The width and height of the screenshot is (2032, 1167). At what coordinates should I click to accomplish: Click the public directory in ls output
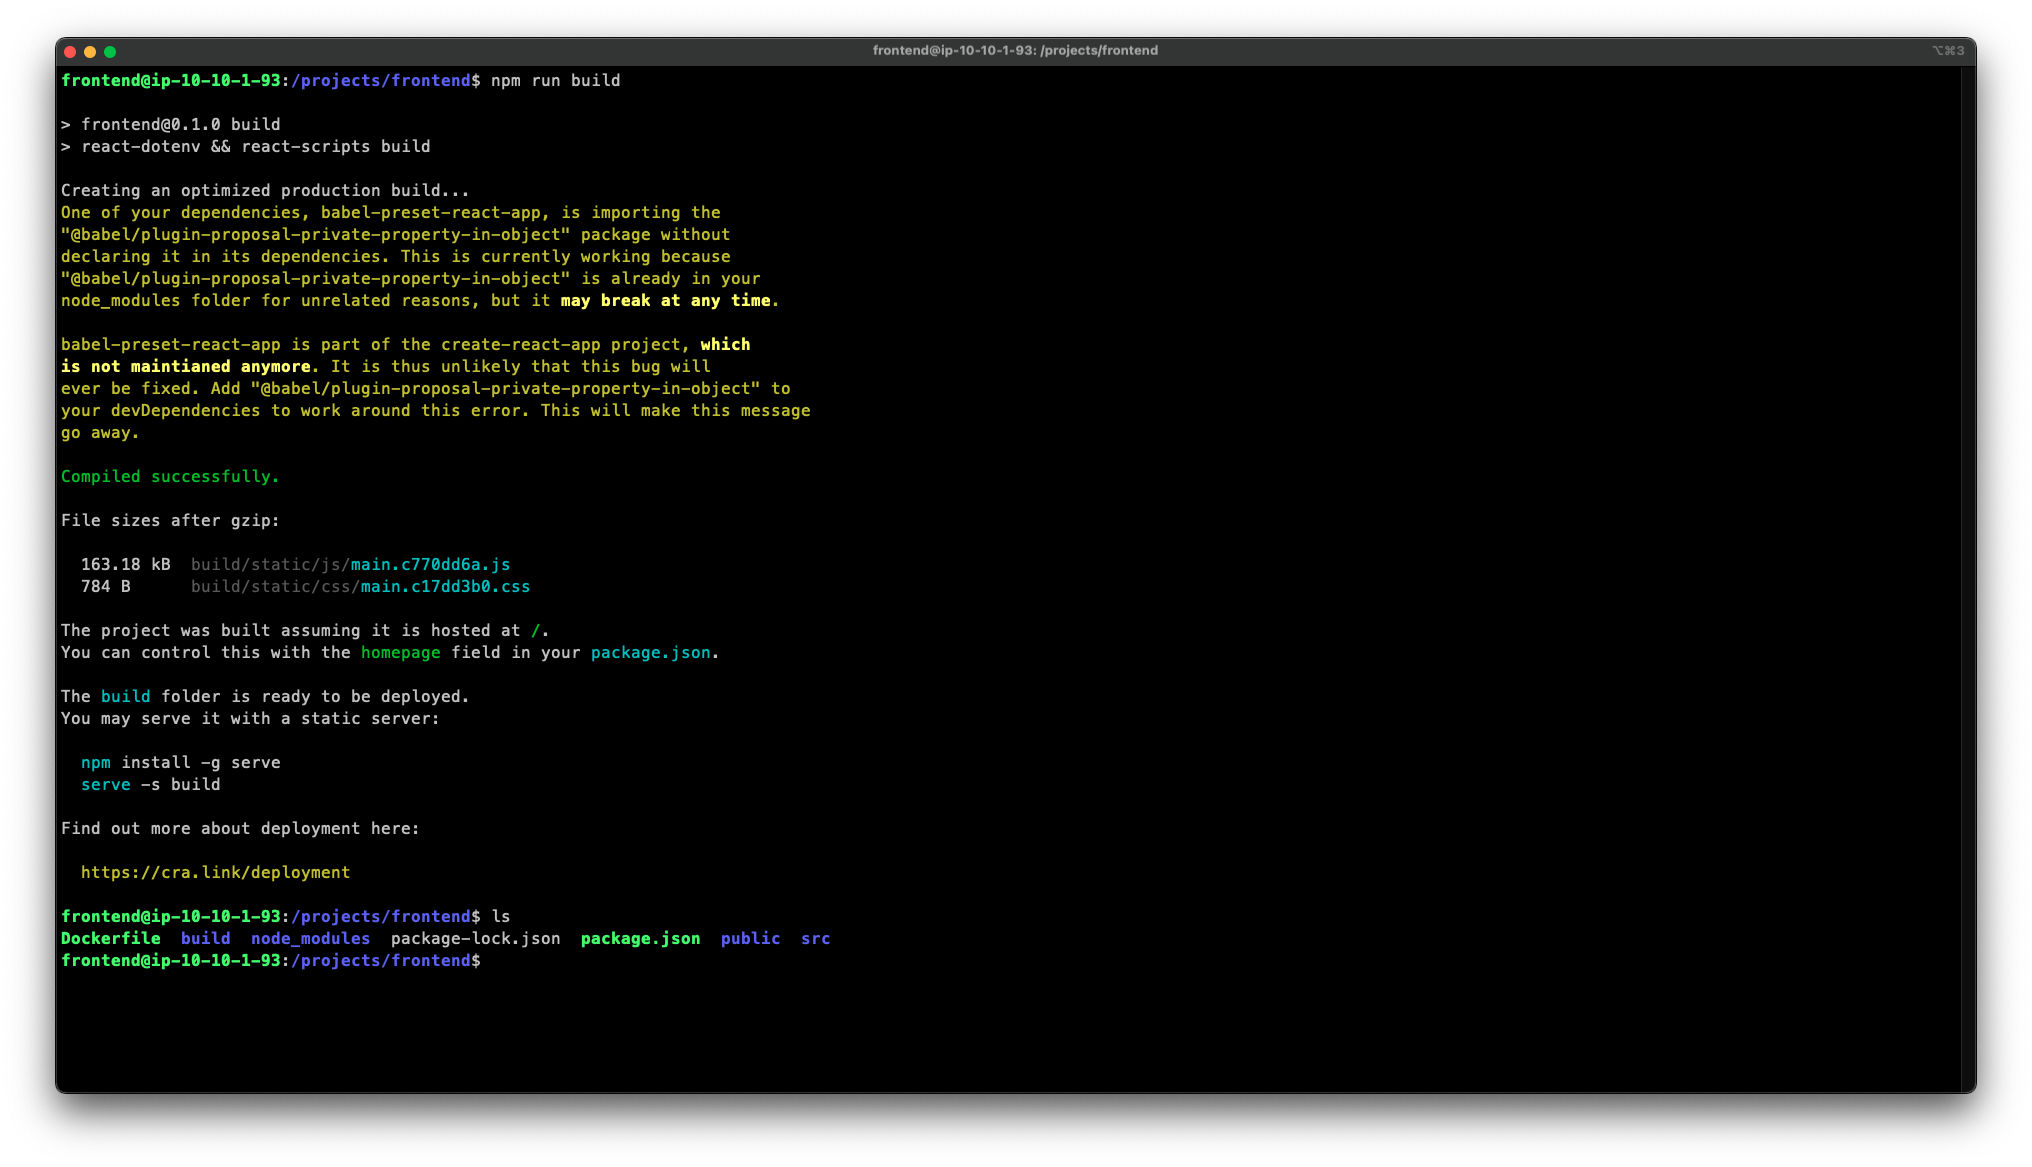click(x=750, y=939)
